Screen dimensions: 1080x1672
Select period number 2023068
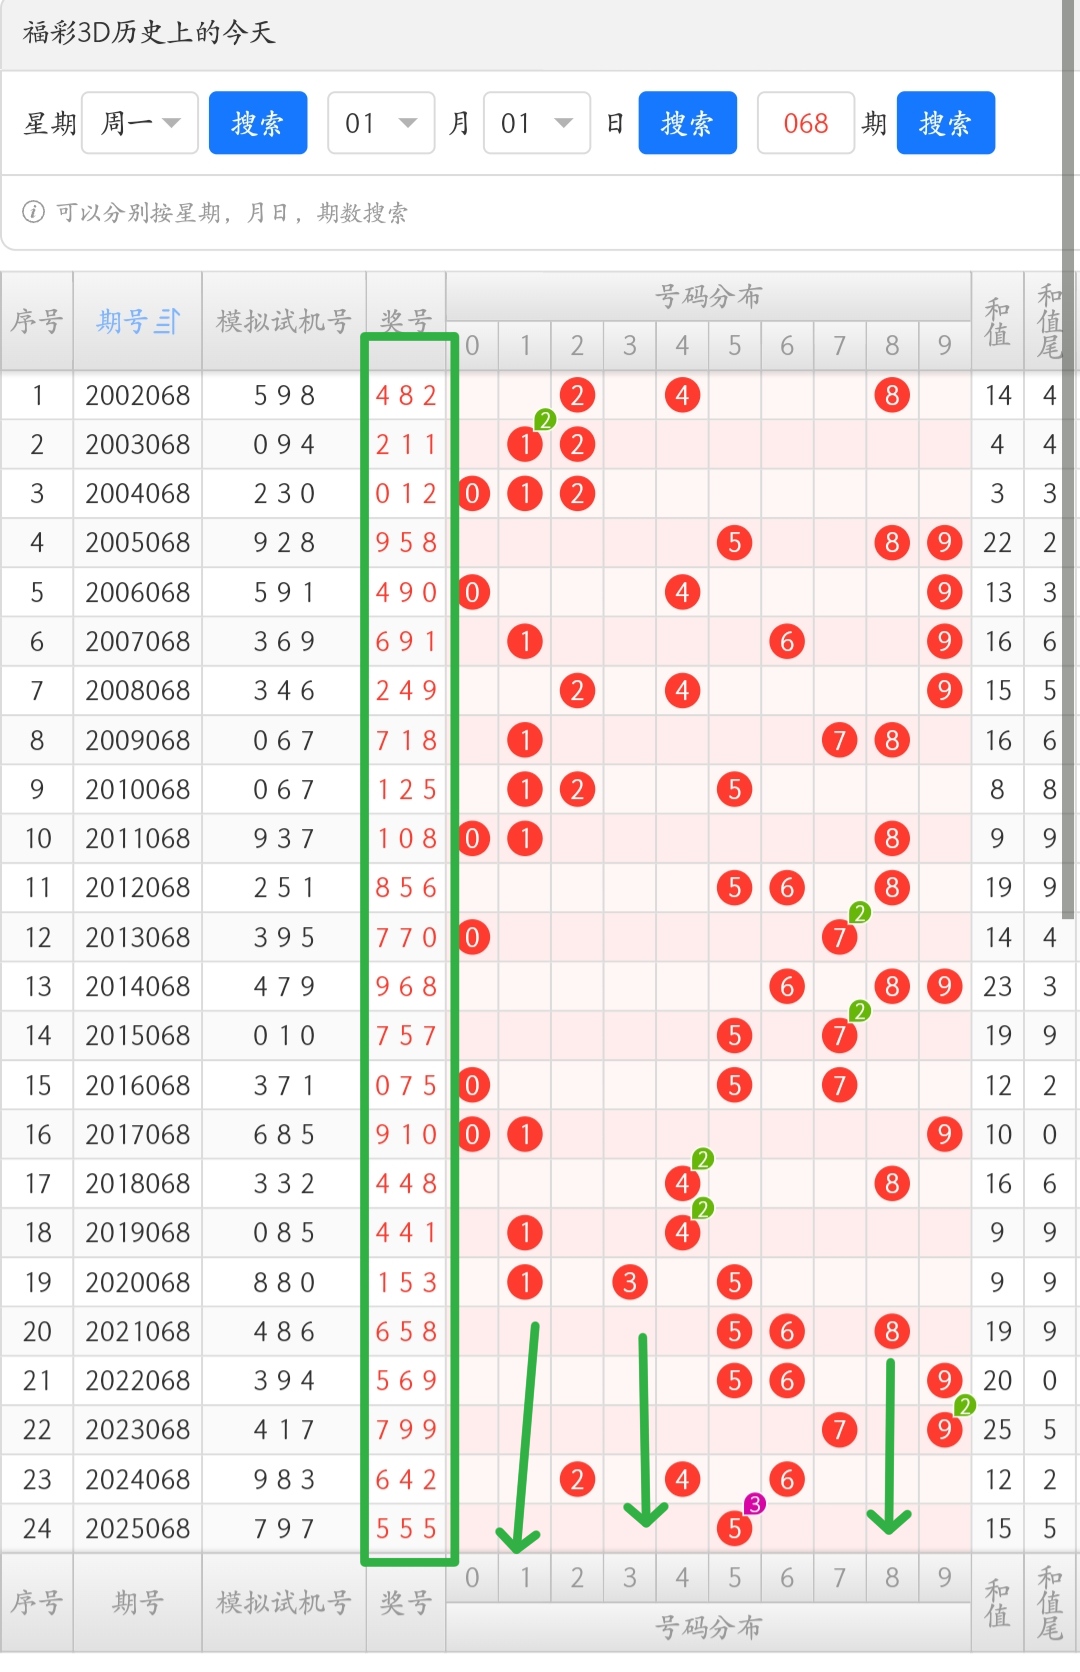coord(138,1430)
